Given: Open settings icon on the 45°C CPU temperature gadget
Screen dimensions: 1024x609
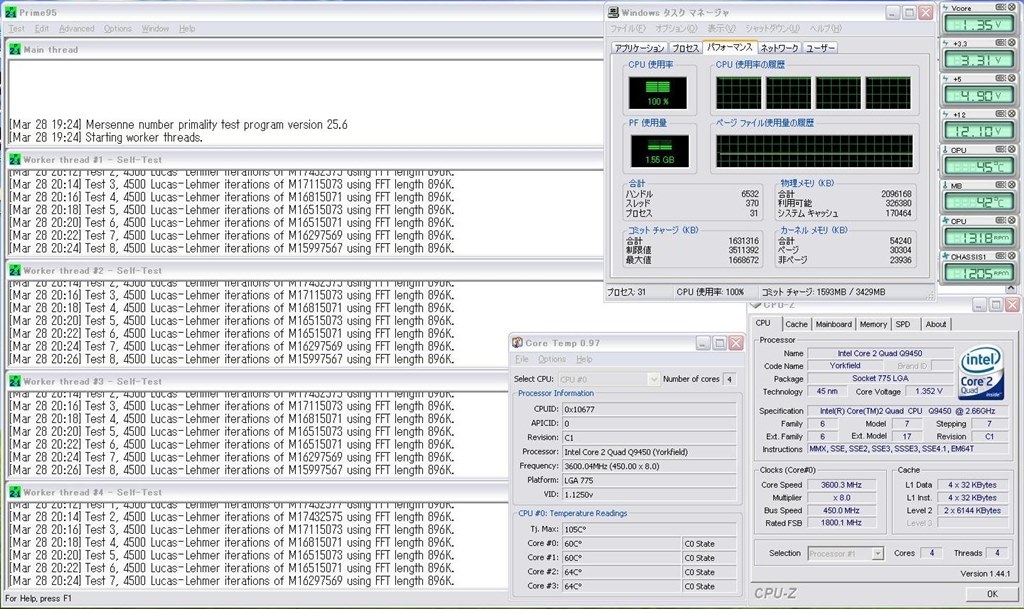Looking at the screenshot, I should [x=1000, y=149].
